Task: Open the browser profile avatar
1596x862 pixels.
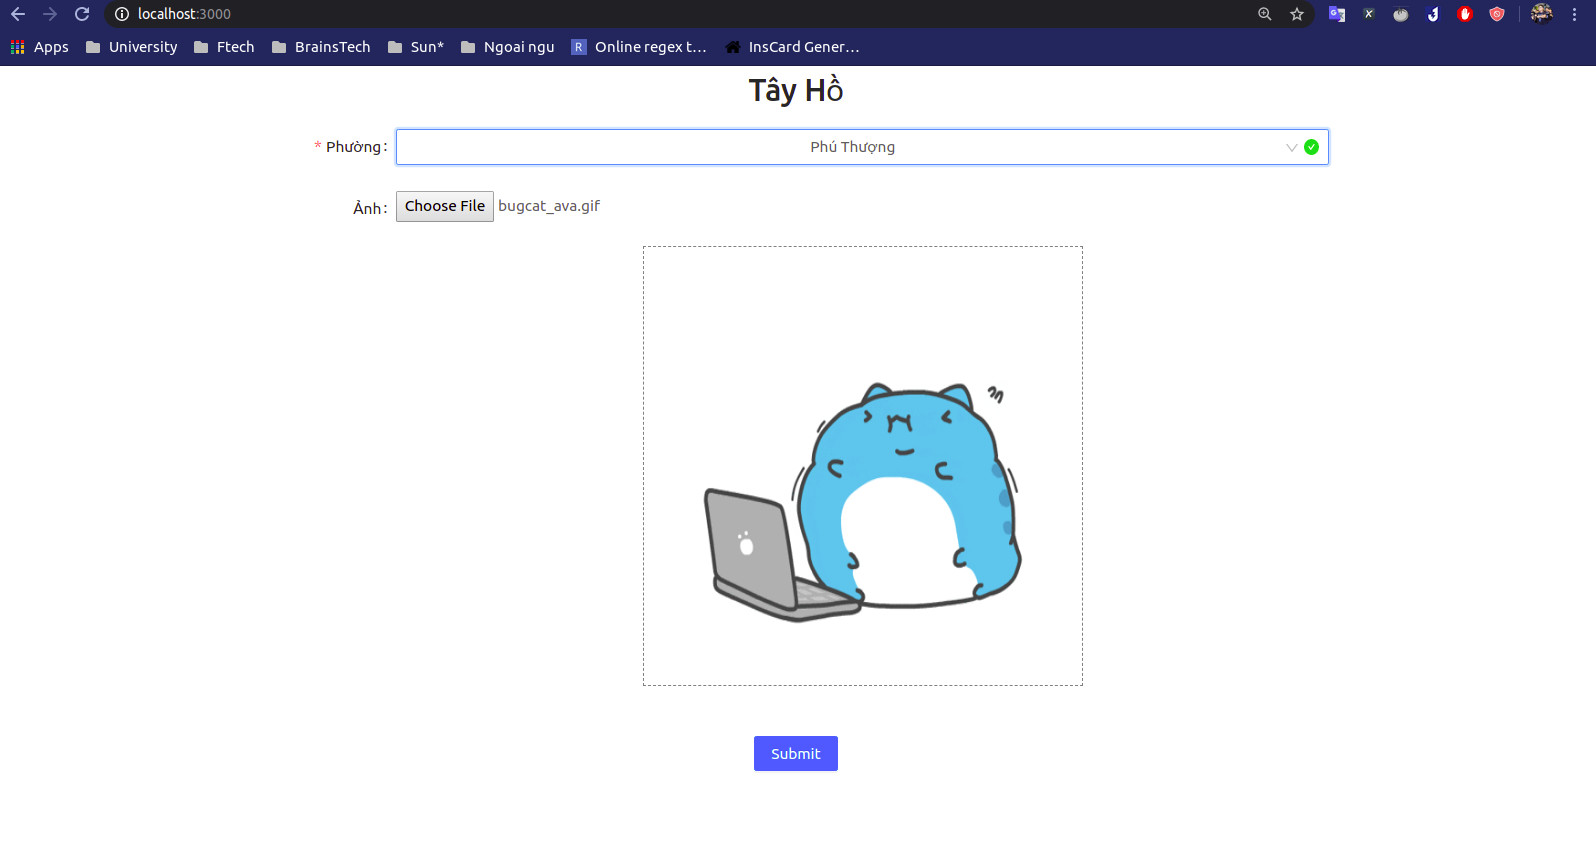Action: click(1542, 14)
